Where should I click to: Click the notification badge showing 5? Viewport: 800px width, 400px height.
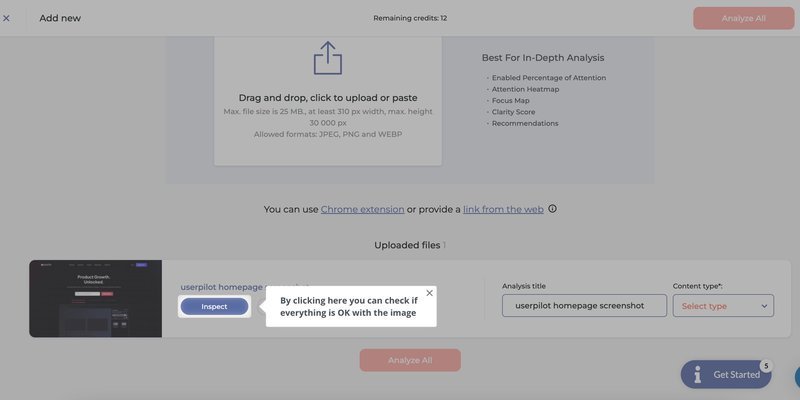tap(765, 366)
